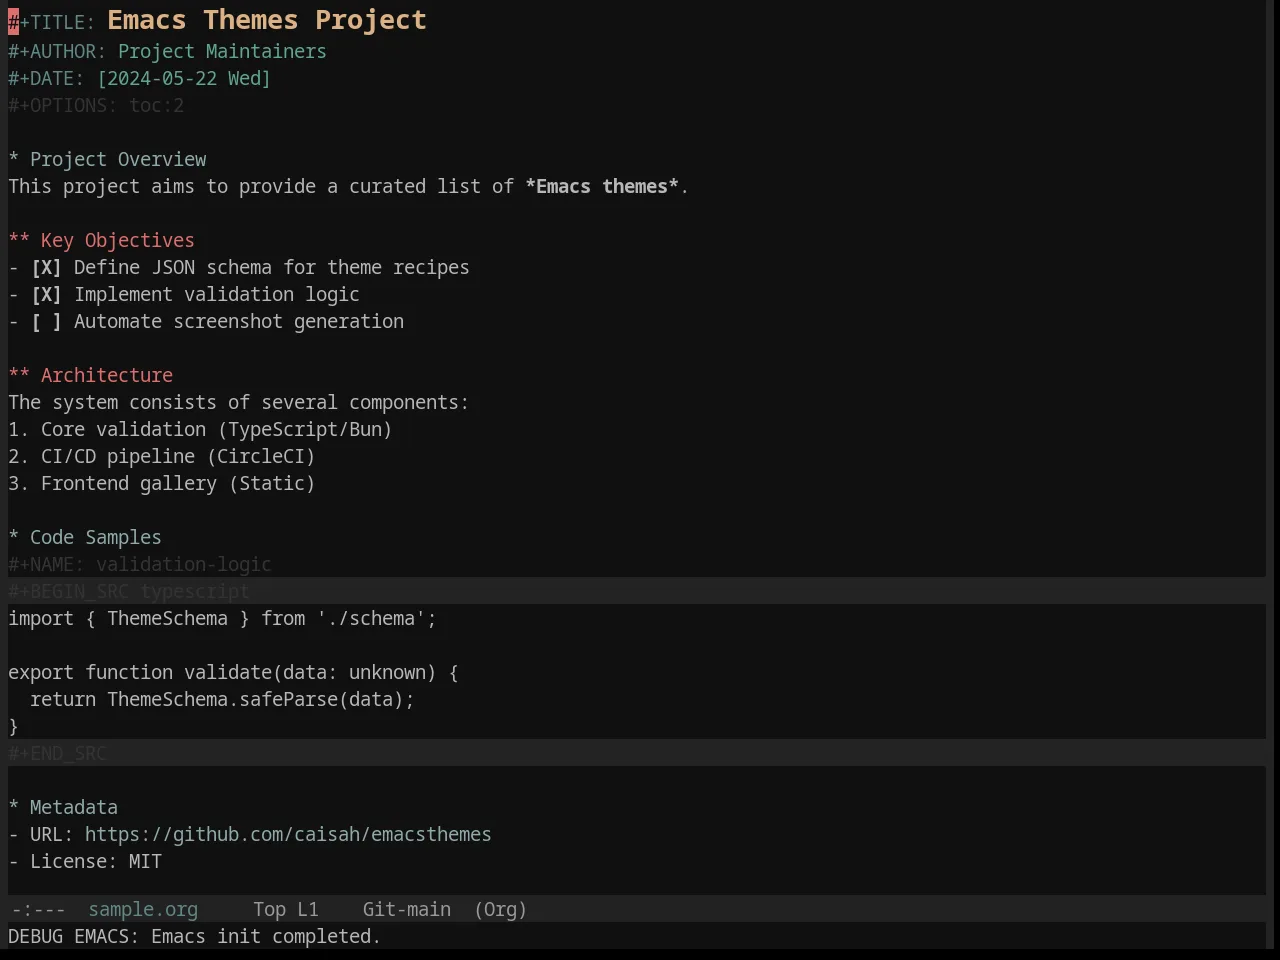
Task: Click the 'L1' line number in mode line
Action: coord(308,910)
